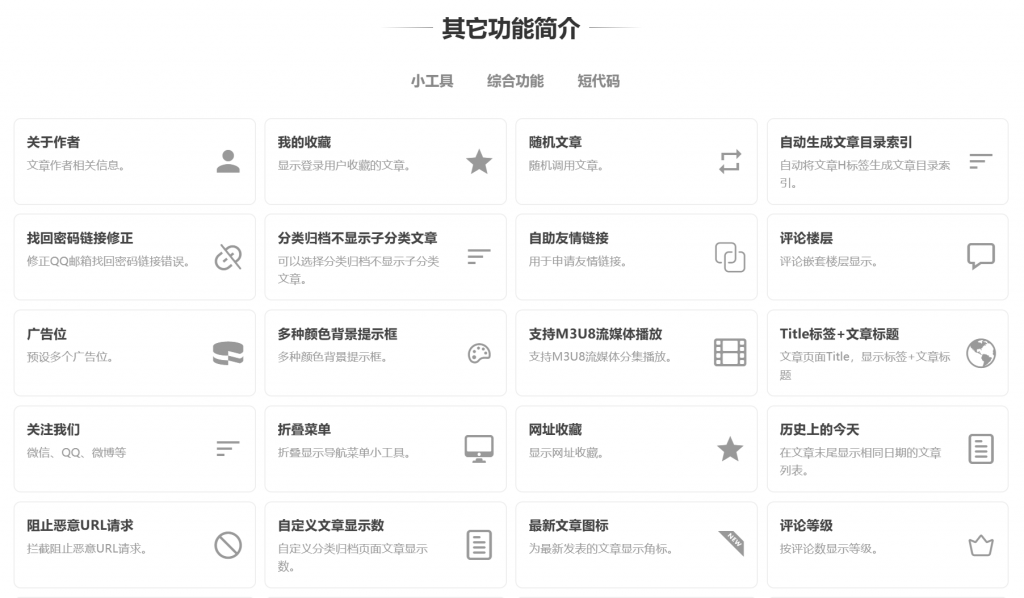Click the palette icon in 多种颜色背景提示框
This screenshot has width=1024, height=598.
click(479, 353)
